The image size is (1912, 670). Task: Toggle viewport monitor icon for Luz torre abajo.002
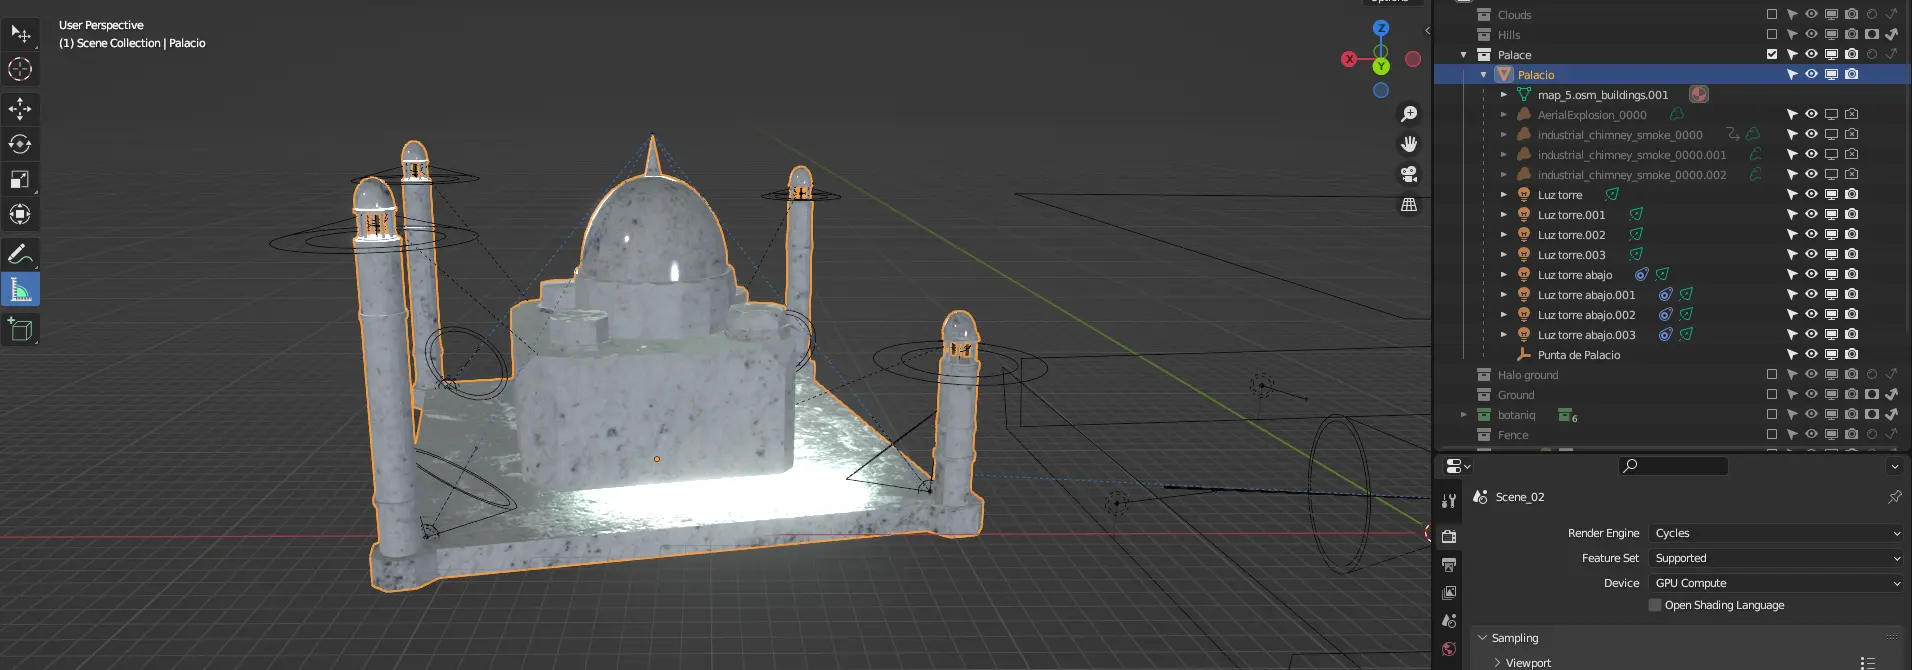pos(1831,314)
